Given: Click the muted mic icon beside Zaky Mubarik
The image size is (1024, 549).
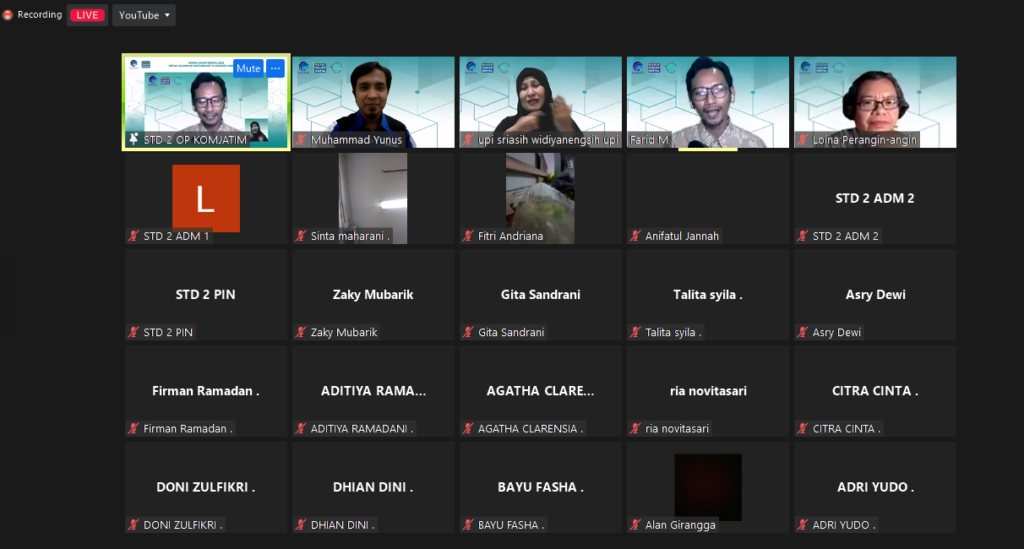Looking at the screenshot, I should point(301,332).
